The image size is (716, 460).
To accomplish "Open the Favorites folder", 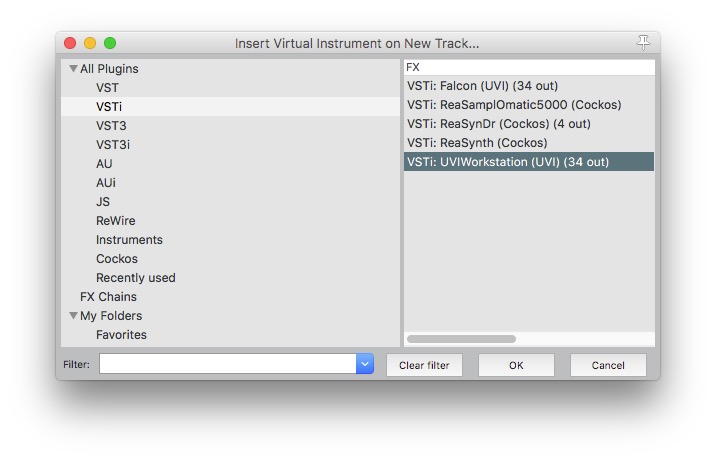I will [x=121, y=335].
